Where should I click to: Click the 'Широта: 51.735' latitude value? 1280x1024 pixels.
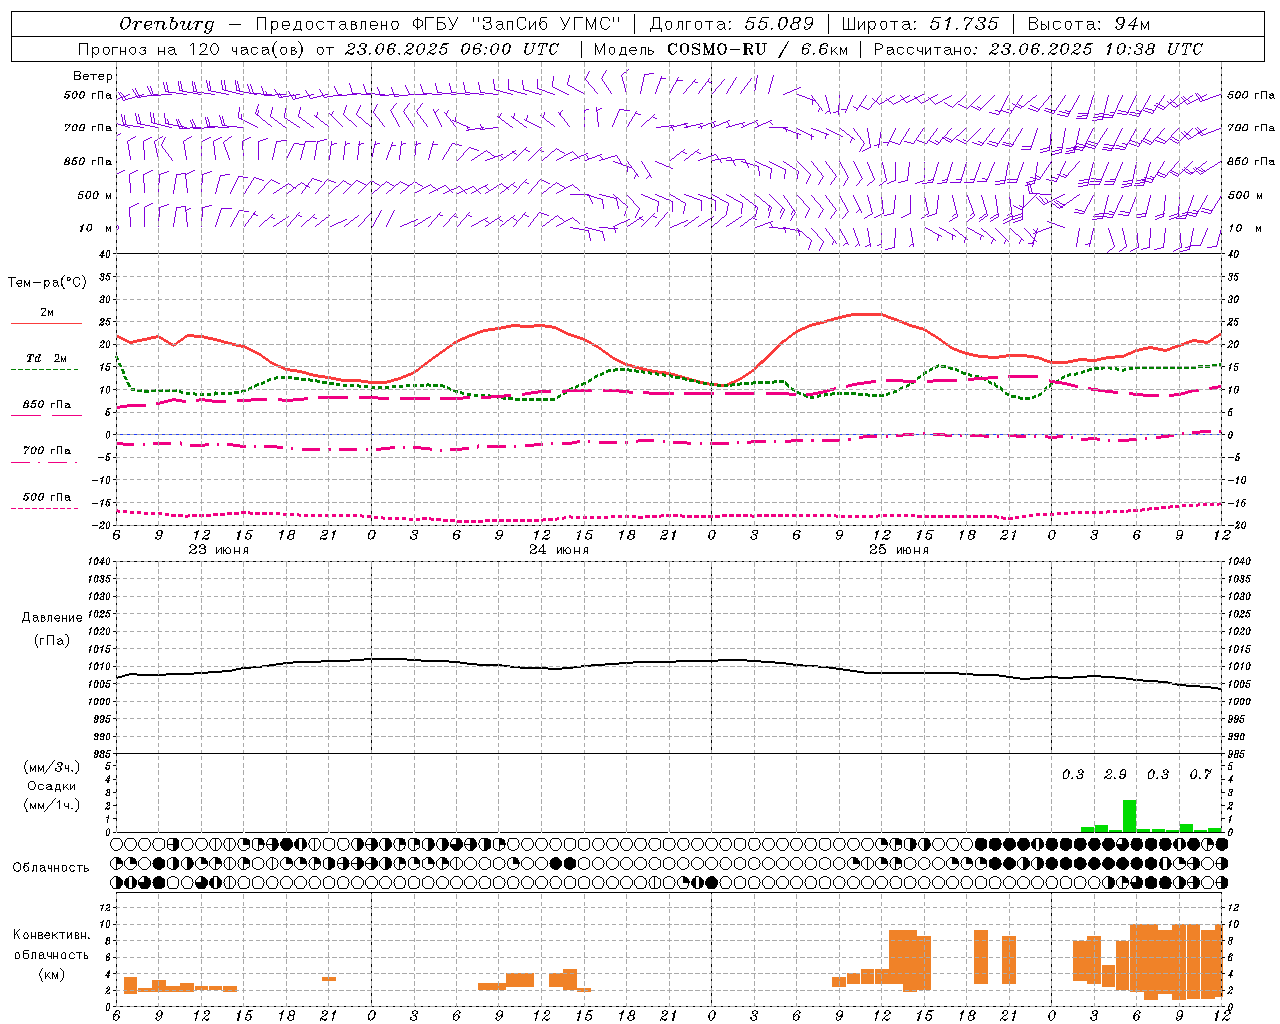coord(920,24)
